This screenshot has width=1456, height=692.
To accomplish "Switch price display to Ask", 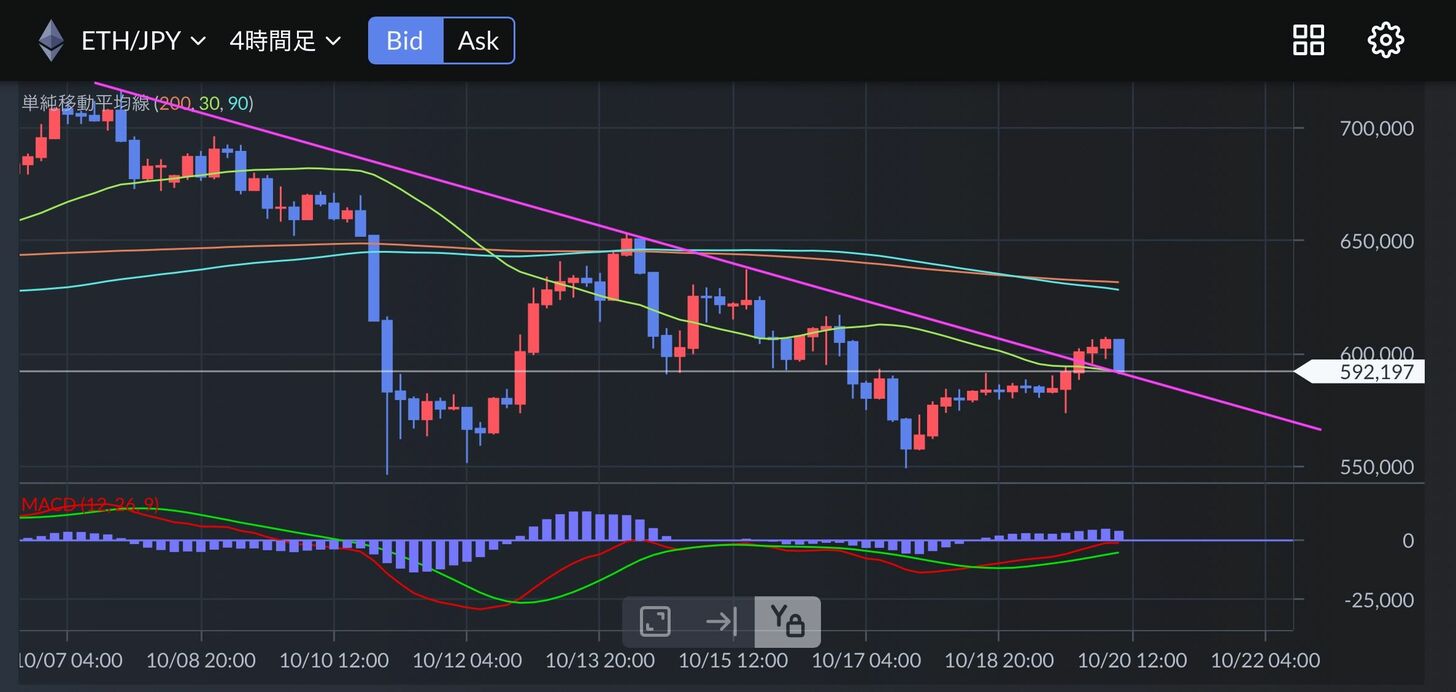I will tap(478, 41).
